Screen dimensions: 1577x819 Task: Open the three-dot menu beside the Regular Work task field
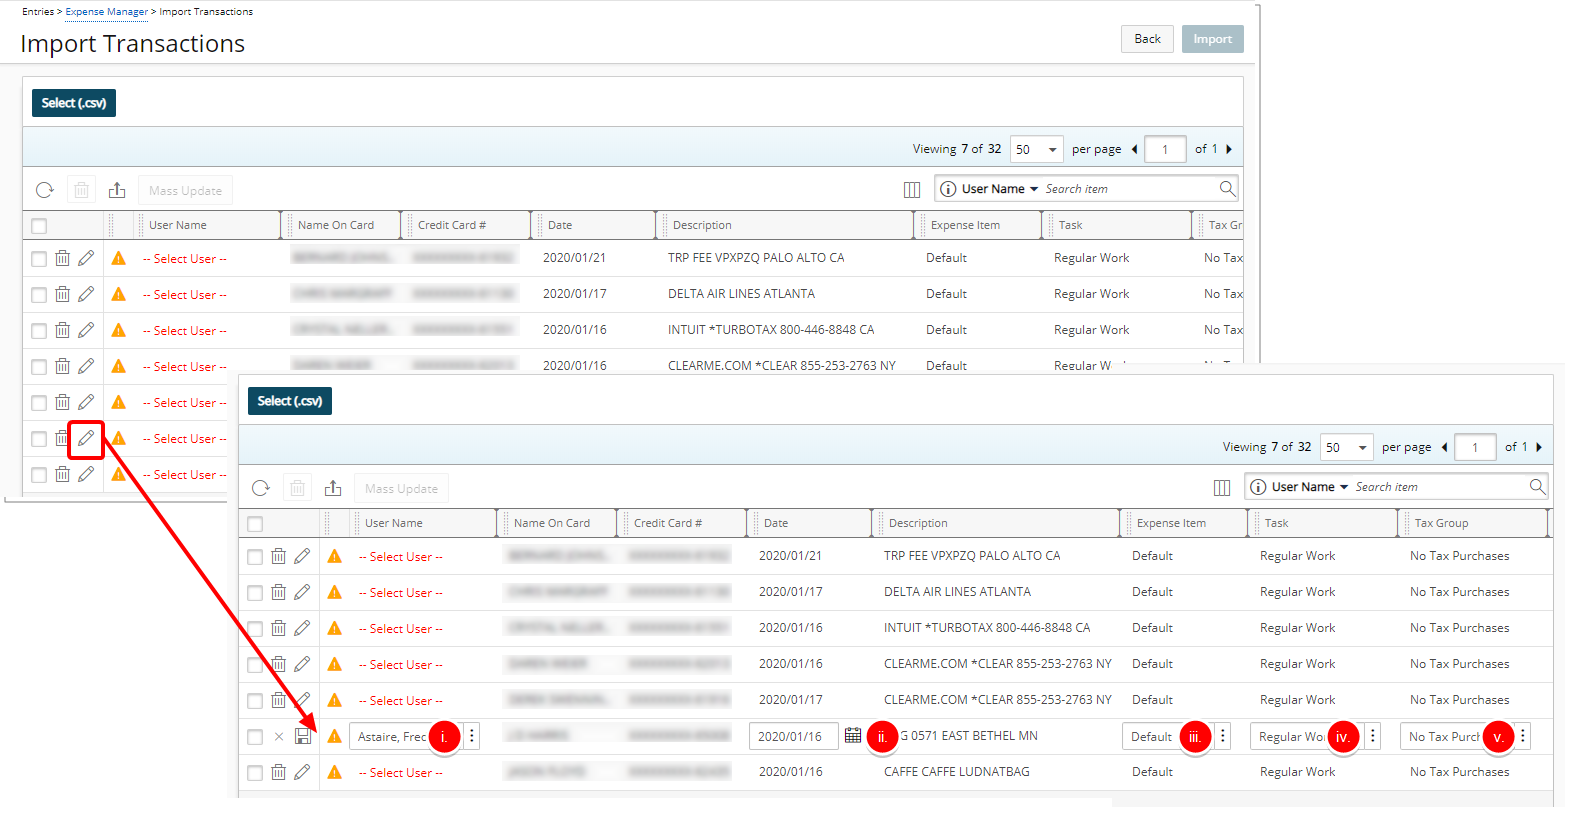[1373, 736]
